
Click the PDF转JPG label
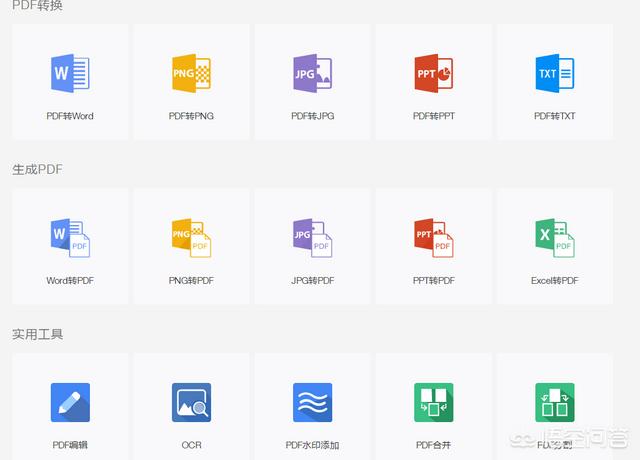[313, 116]
